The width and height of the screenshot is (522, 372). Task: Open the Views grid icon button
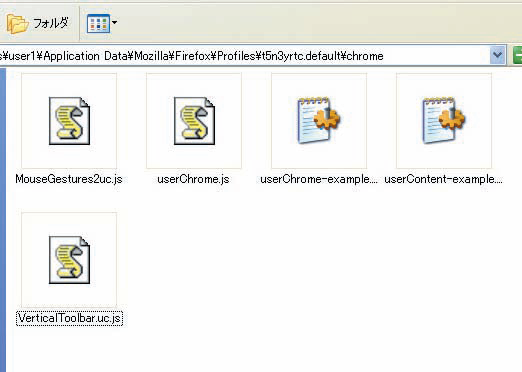(x=98, y=23)
